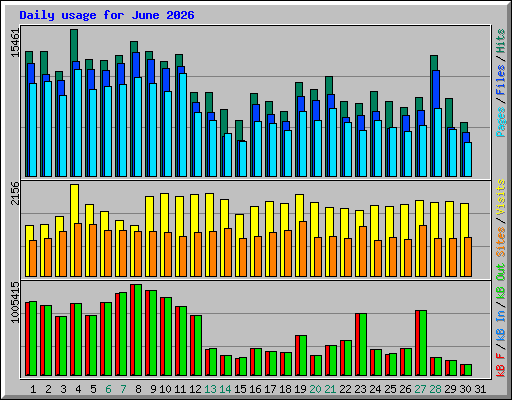This screenshot has width=512, height=400.
Task: Click the green day 21 axis label
Action: tap(330, 389)
